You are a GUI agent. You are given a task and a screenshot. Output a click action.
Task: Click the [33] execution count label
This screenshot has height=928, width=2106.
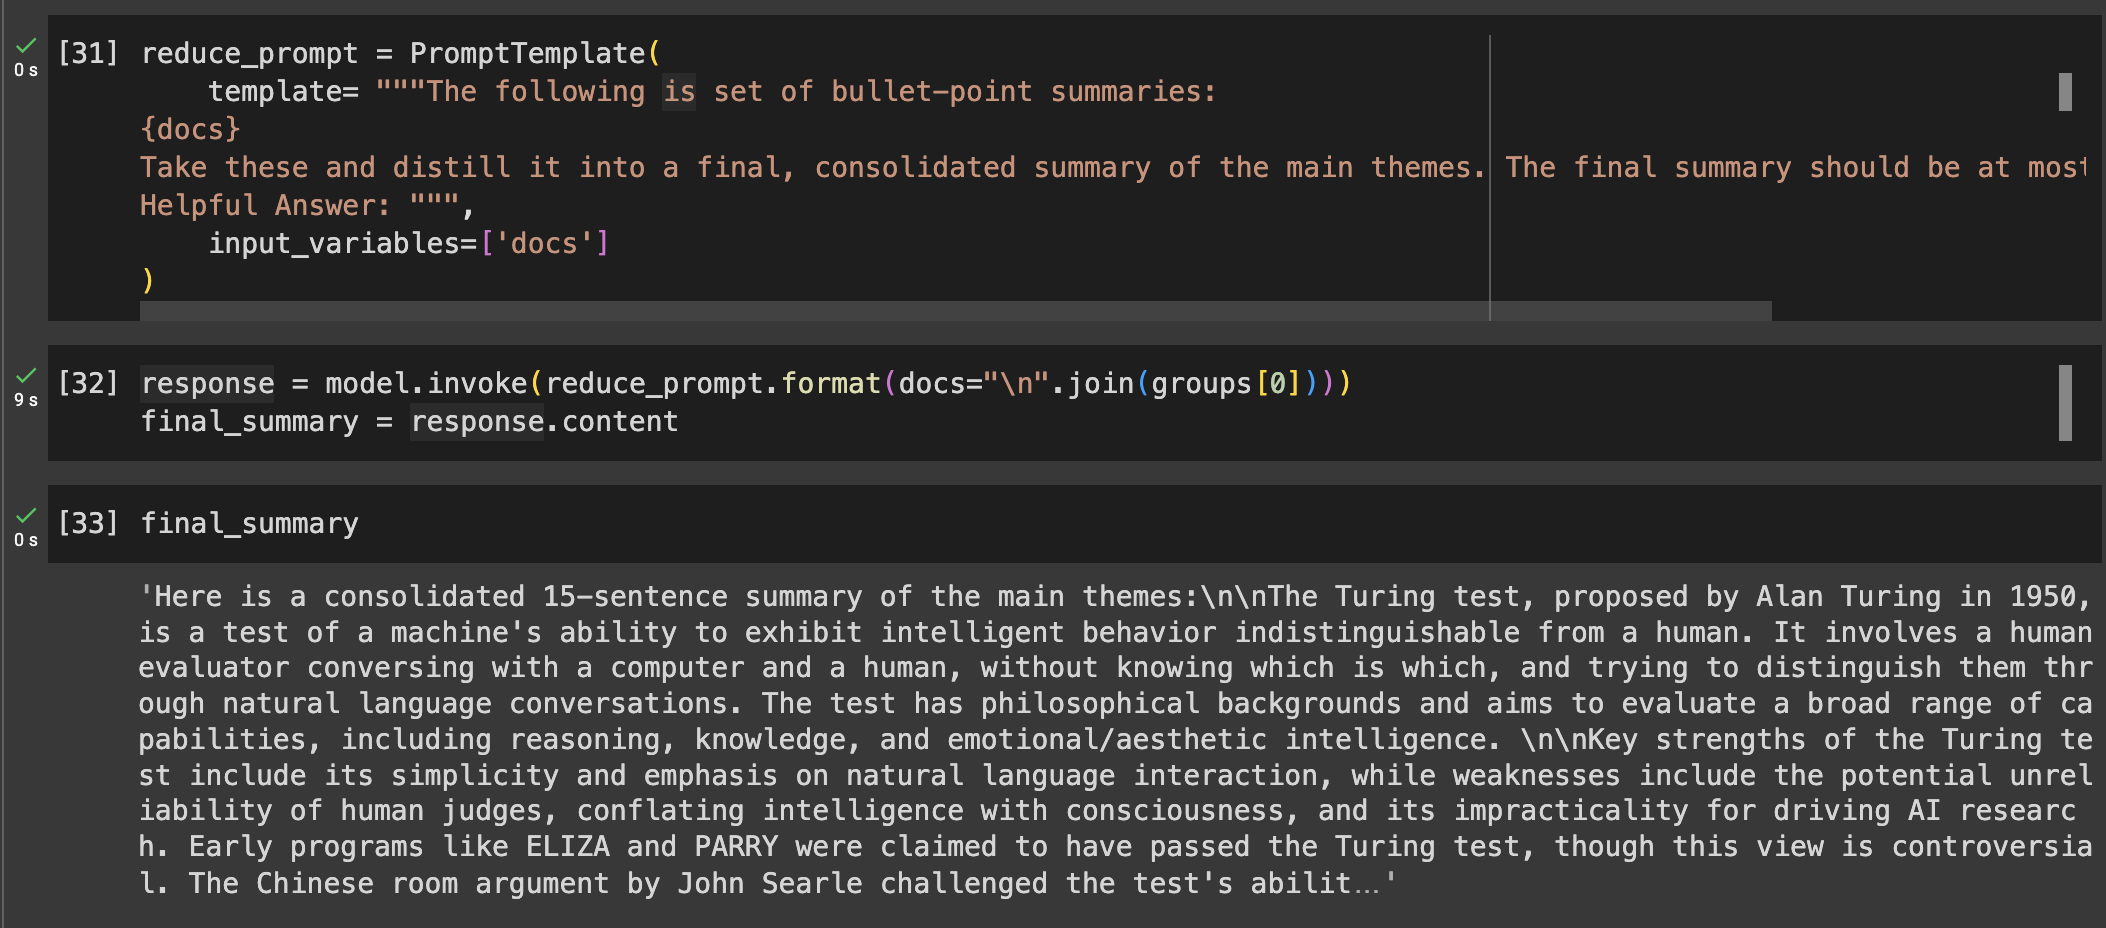[88, 523]
